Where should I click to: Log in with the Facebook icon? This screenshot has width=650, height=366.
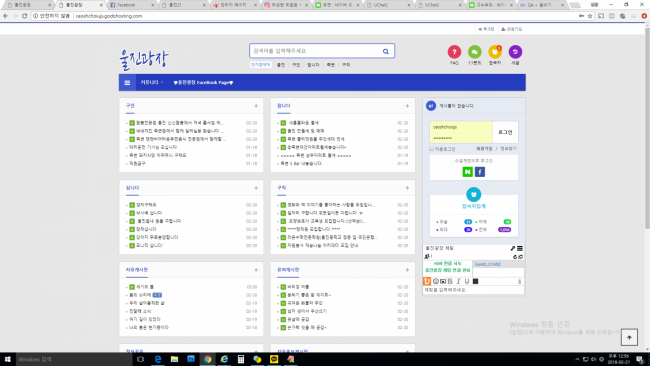point(480,172)
